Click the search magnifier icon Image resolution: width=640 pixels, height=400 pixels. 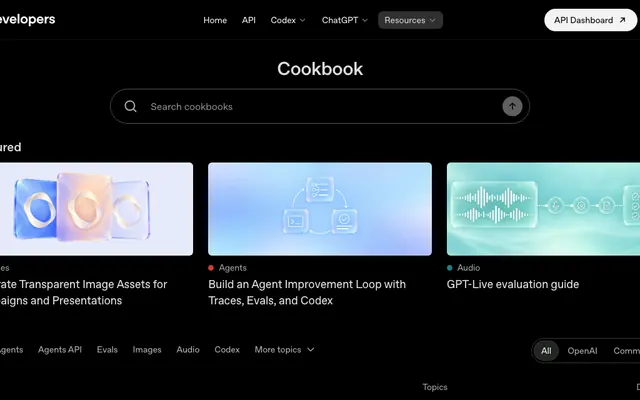point(131,107)
